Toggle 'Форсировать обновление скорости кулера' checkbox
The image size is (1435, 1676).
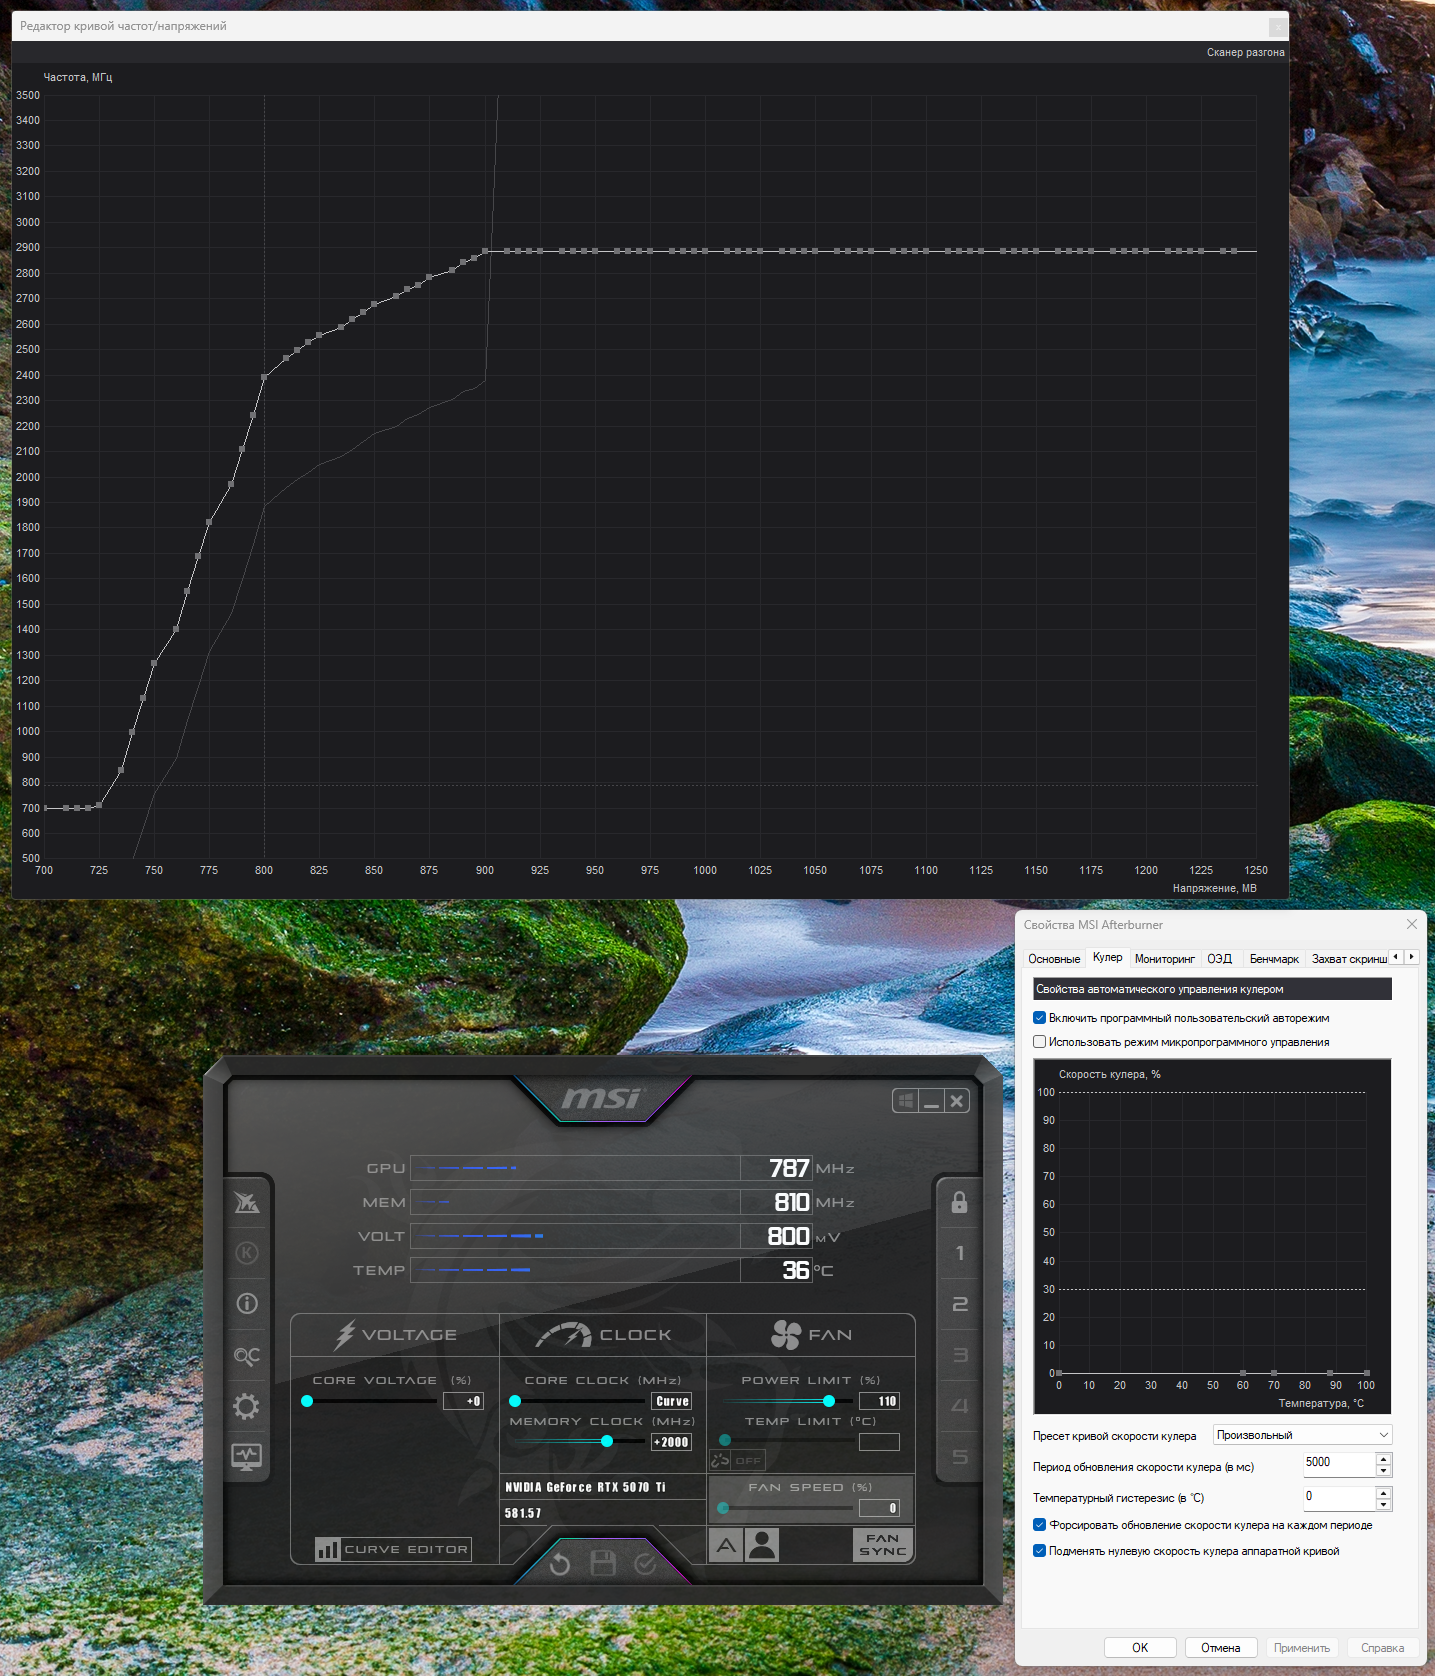click(x=1039, y=1525)
